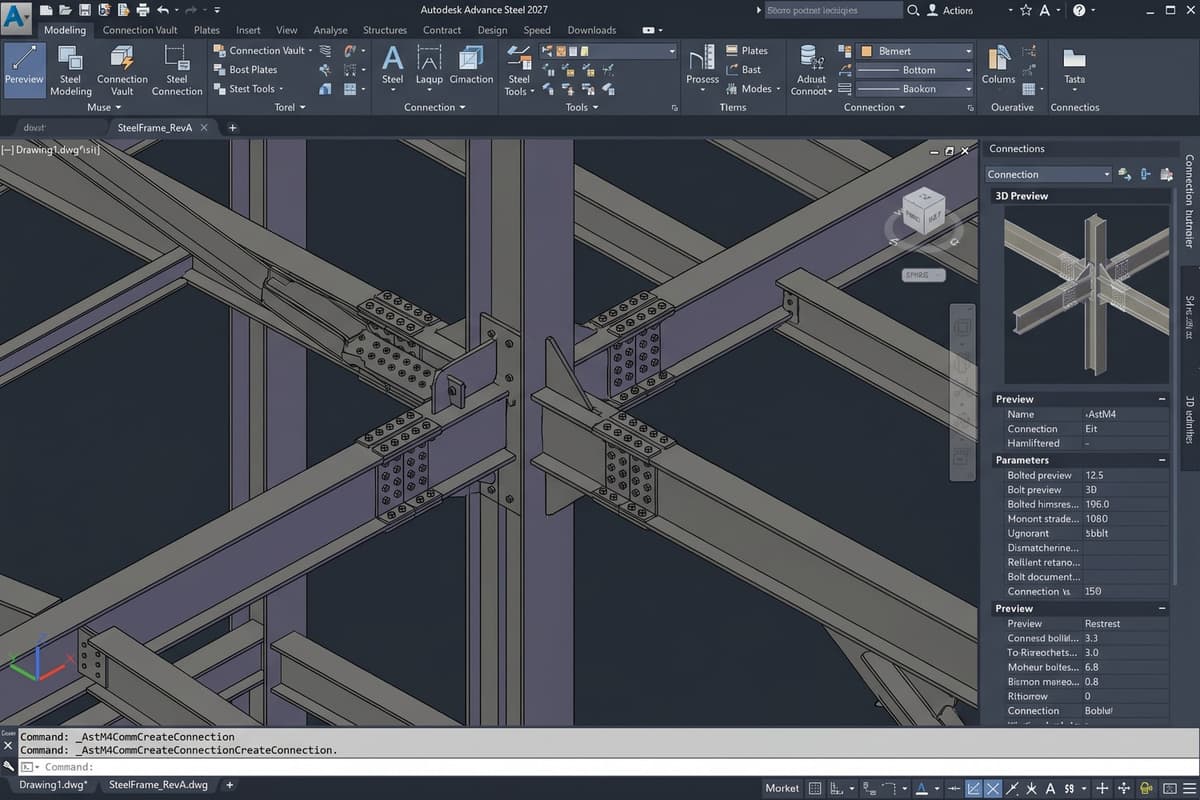
Task: Select the SteelFrame_RevA document tab
Action: click(162, 128)
